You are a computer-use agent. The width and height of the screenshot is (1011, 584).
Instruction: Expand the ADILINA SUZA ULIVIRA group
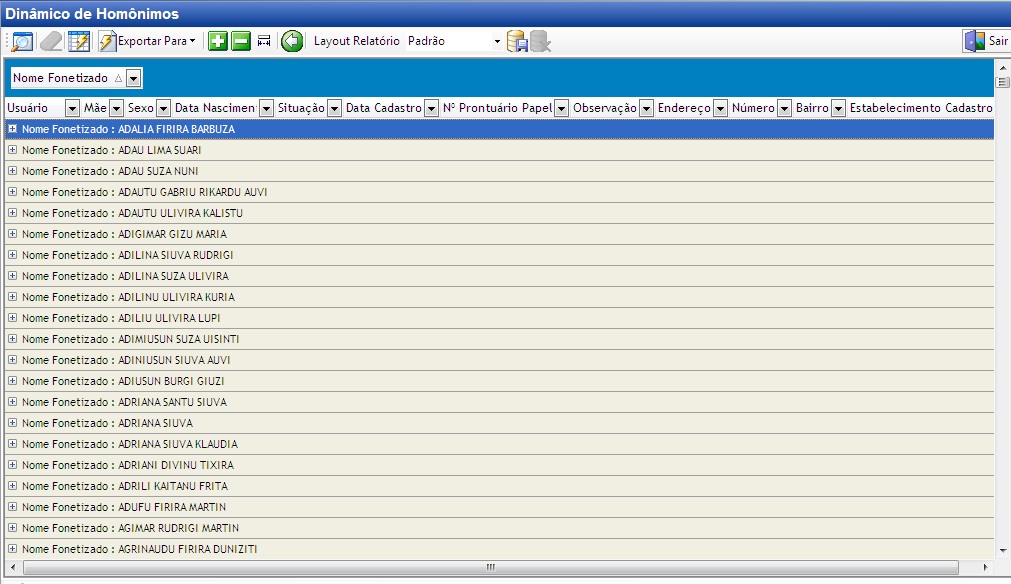(12, 276)
